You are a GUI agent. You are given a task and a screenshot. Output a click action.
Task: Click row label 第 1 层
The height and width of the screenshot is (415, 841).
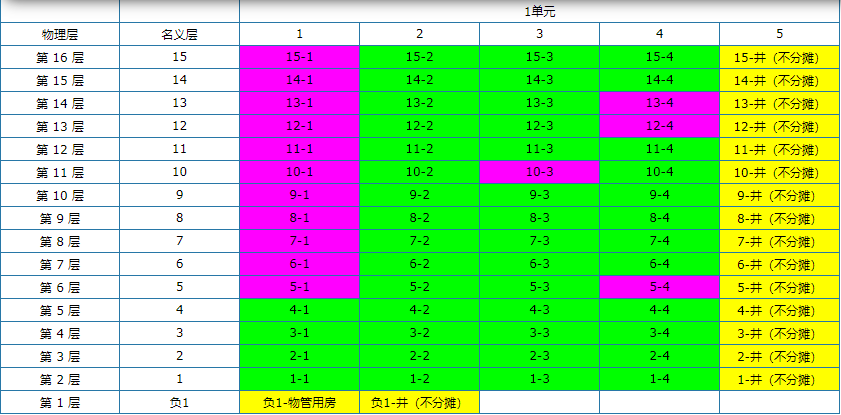[x=60, y=402]
